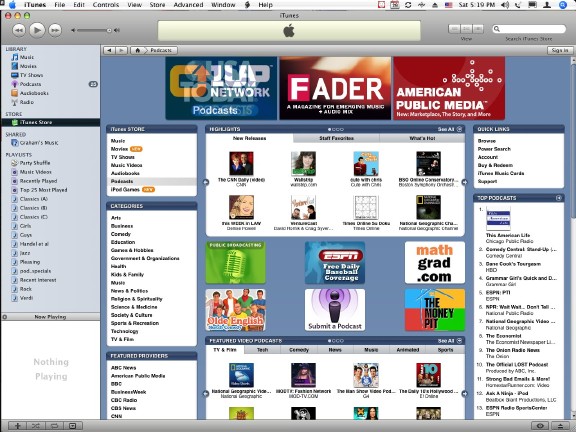Click the Play button
This screenshot has height=432, width=576.
pos(37,30)
